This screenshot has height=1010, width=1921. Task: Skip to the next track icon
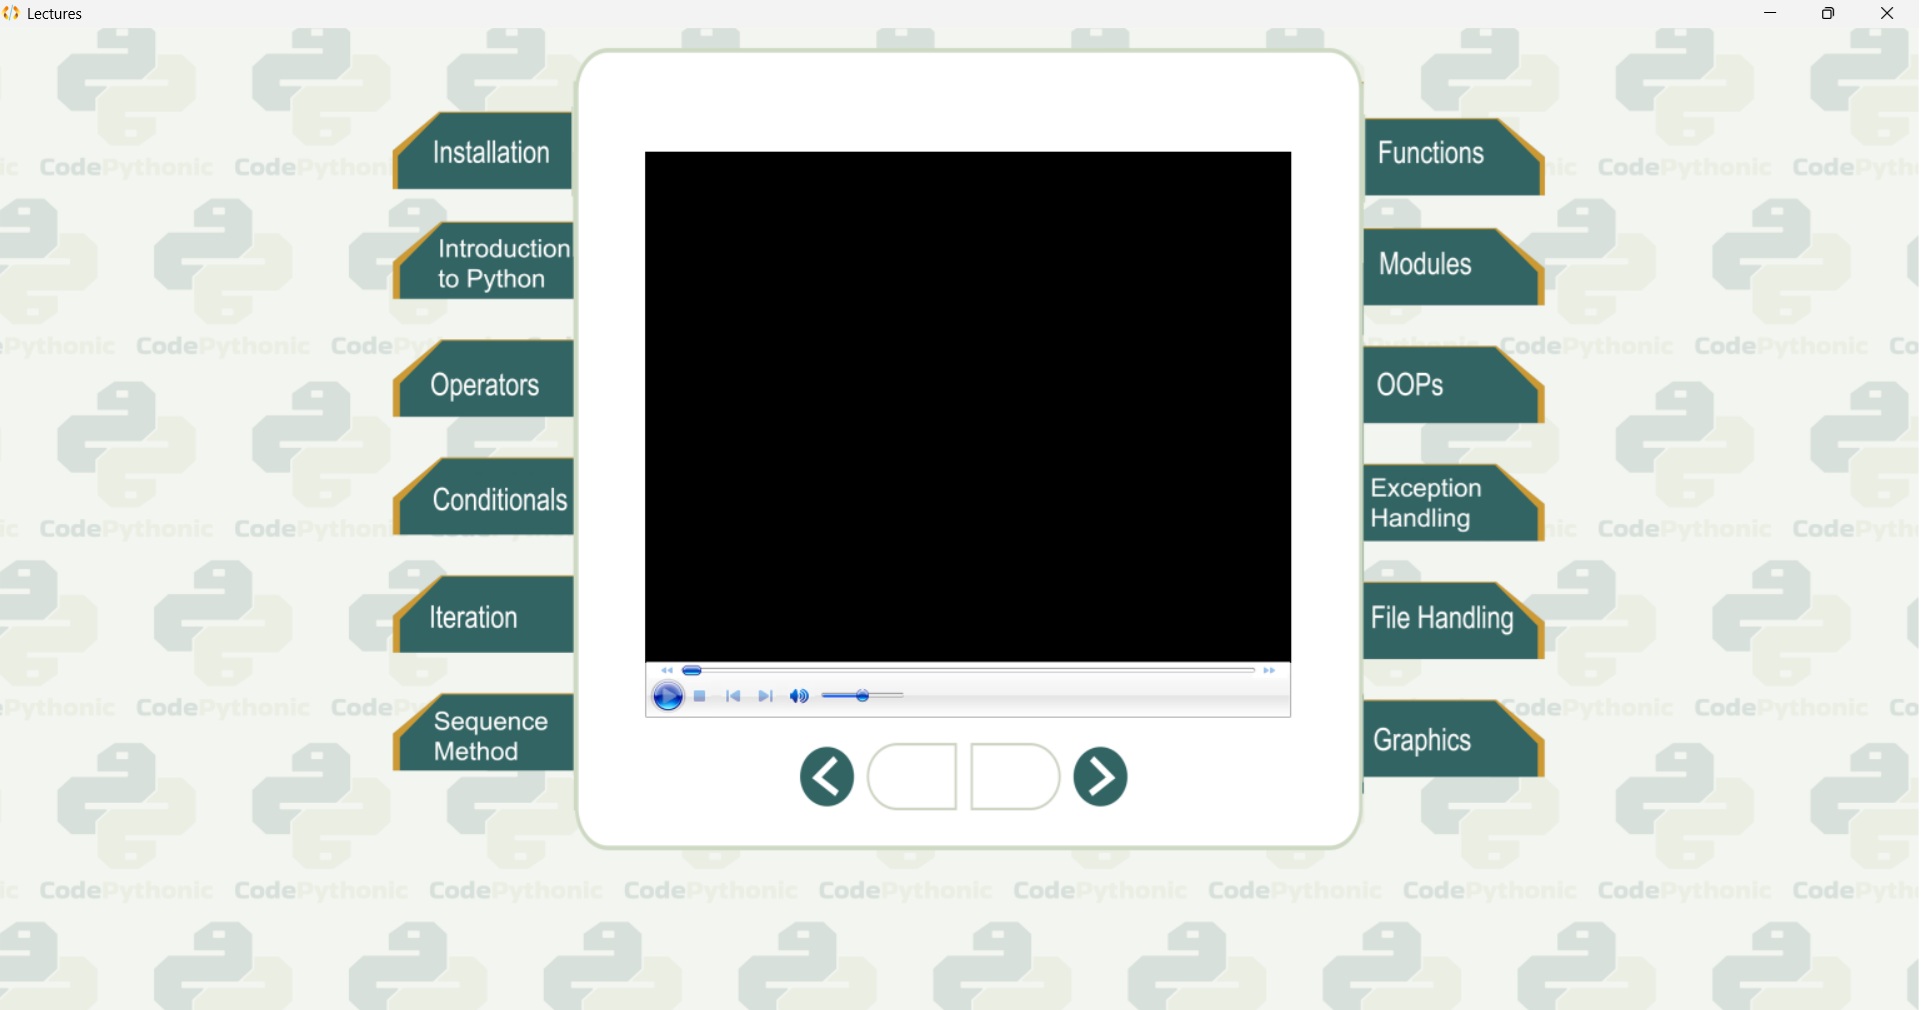[x=767, y=697]
